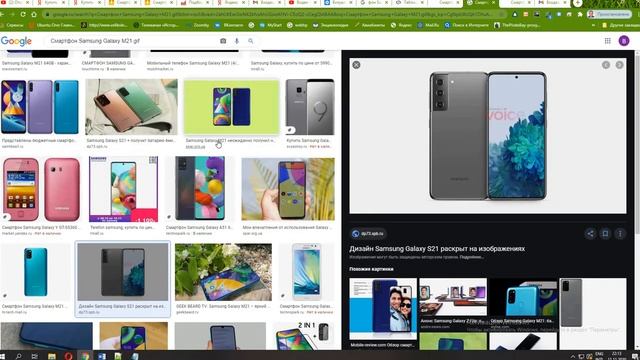This screenshot has height=360, width=640.
Task: Switch to the first browser tab
Action: (x=16, y=3)
